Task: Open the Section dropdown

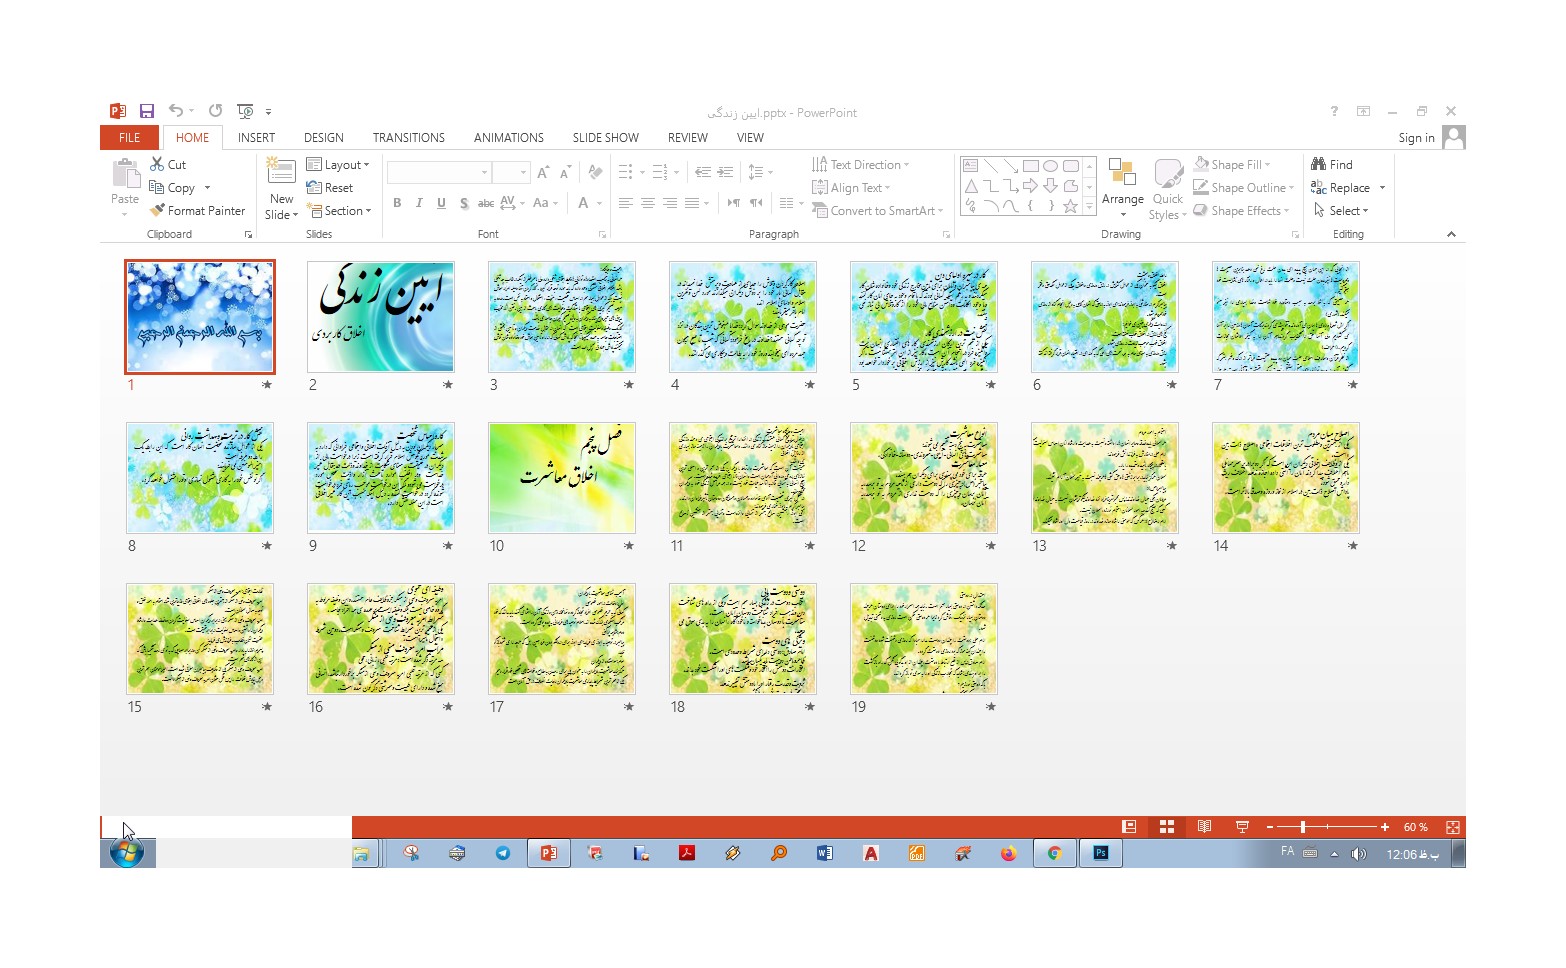Action: (x=339, y=210)
